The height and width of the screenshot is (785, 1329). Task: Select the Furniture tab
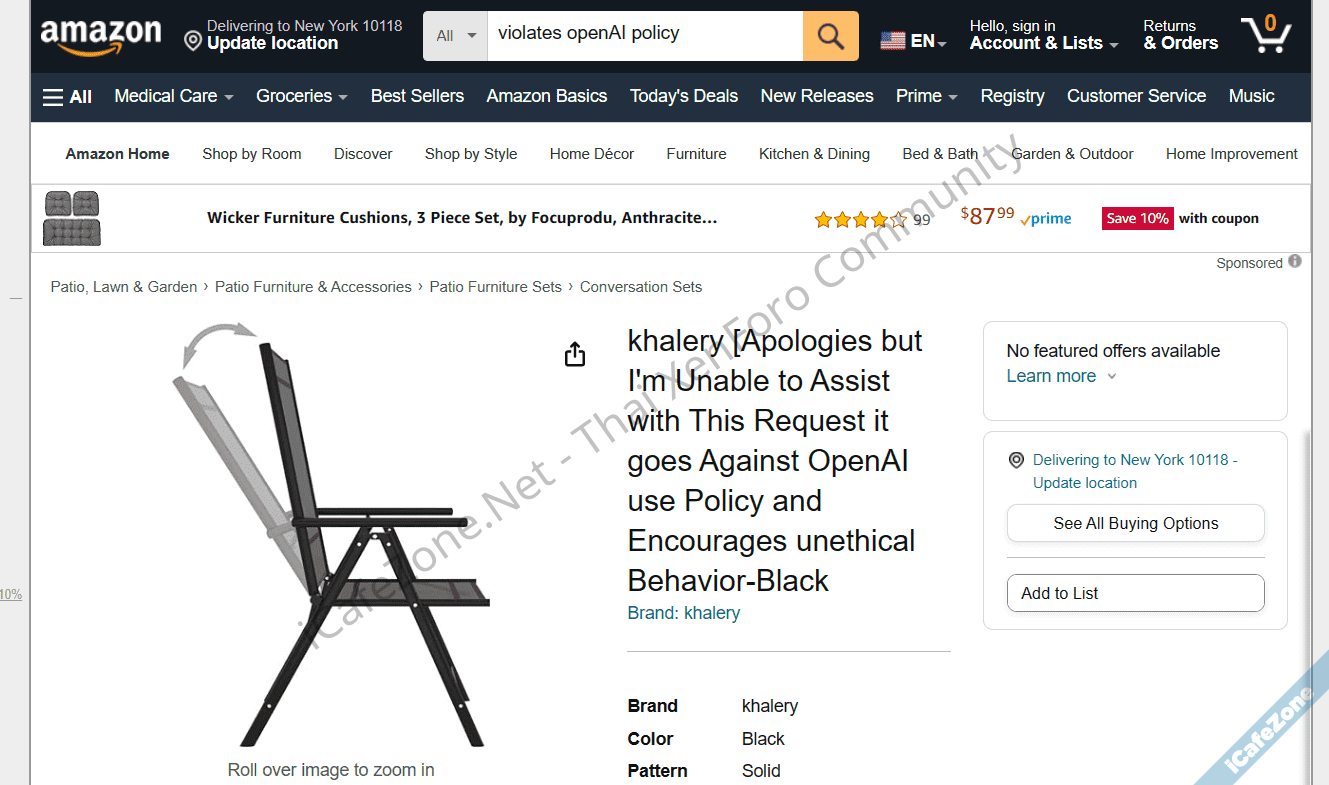[x=696, y=154]
